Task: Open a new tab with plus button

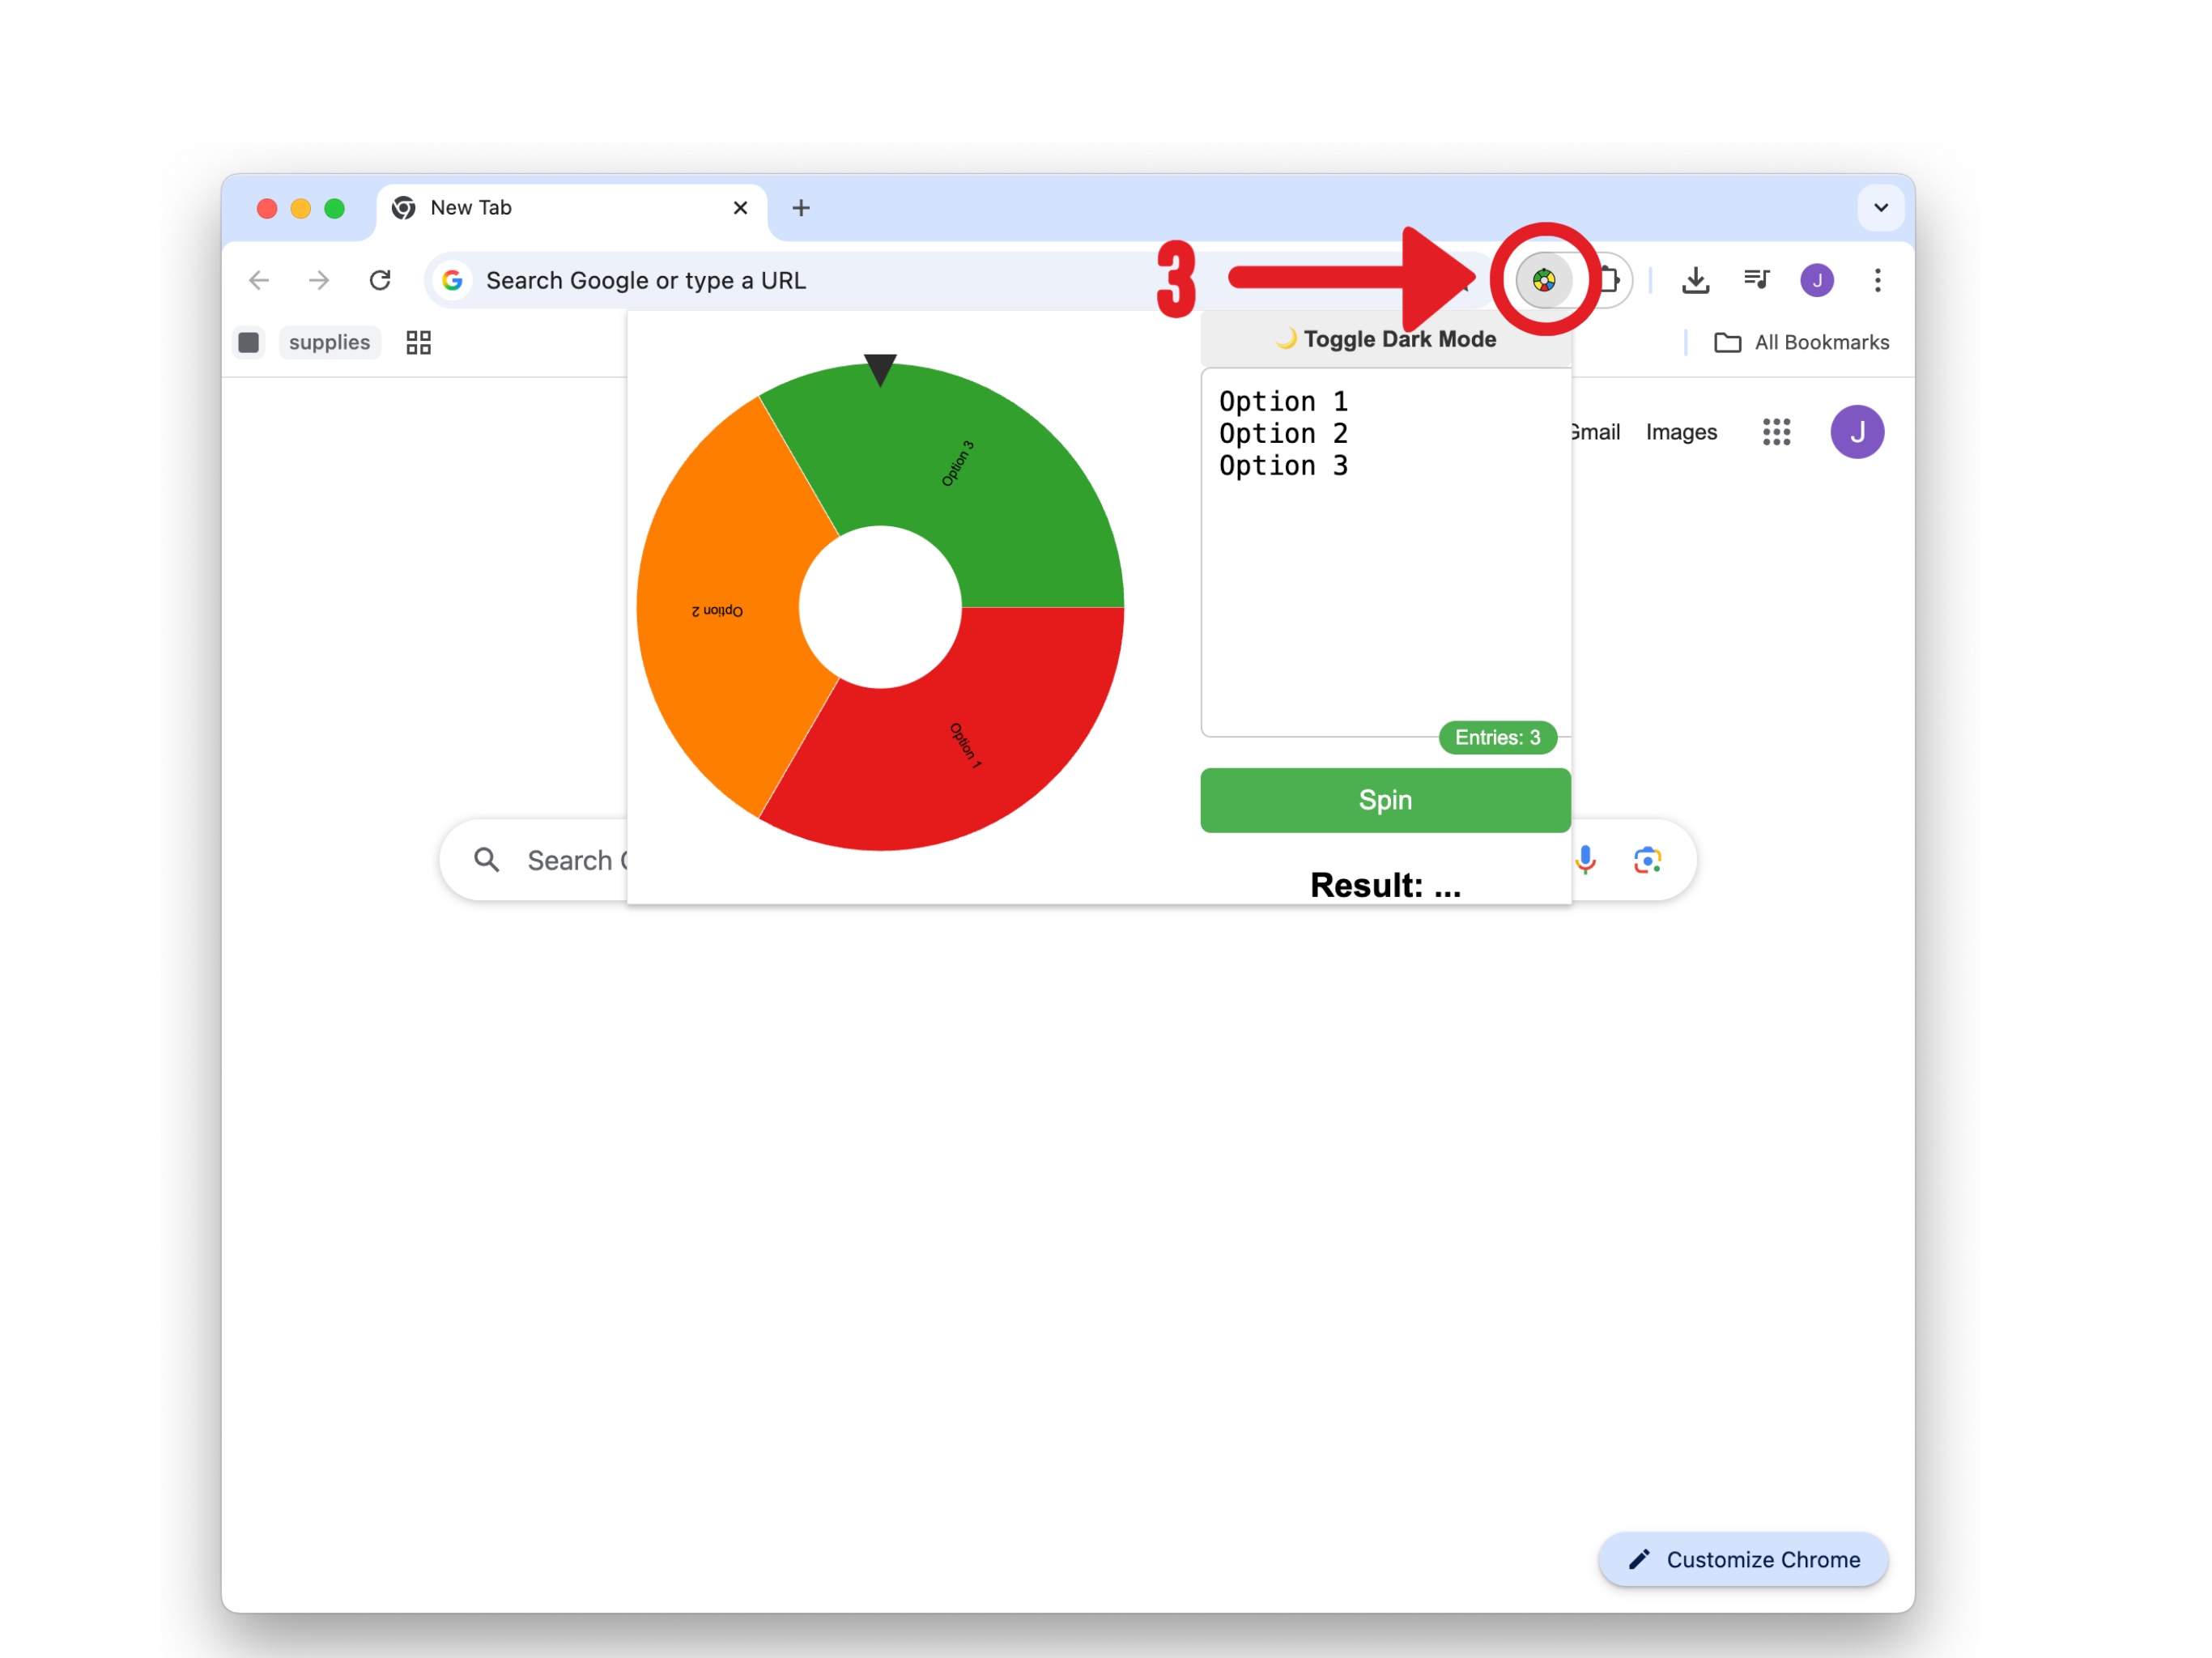Action: (801, 208)
